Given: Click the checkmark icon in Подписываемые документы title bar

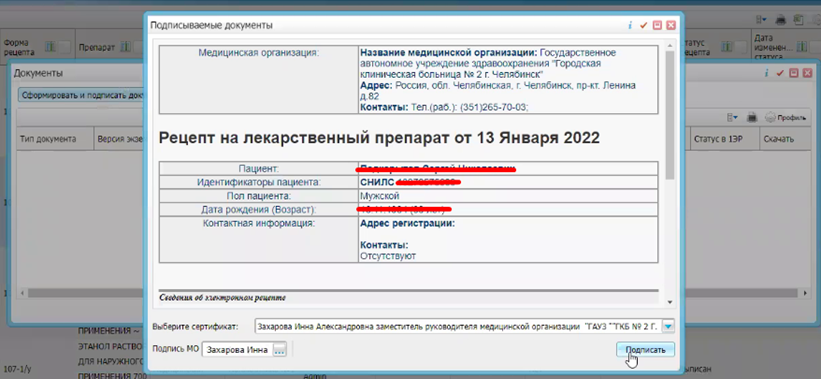Looking at the screenshot, I should click(x=644, y=25).
